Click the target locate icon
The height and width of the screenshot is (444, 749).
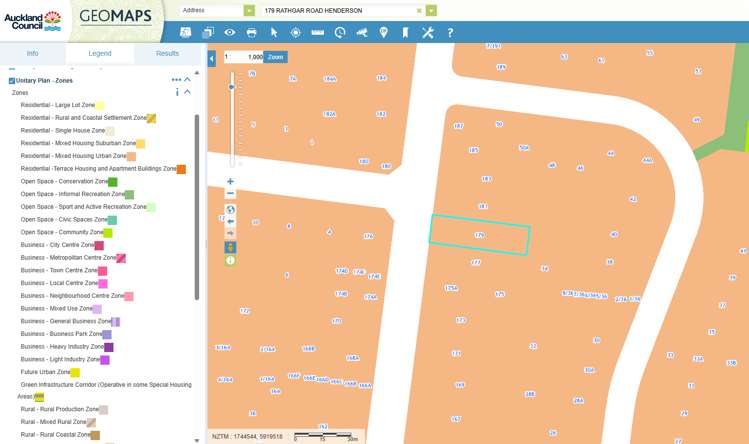(x=296, y=32)
